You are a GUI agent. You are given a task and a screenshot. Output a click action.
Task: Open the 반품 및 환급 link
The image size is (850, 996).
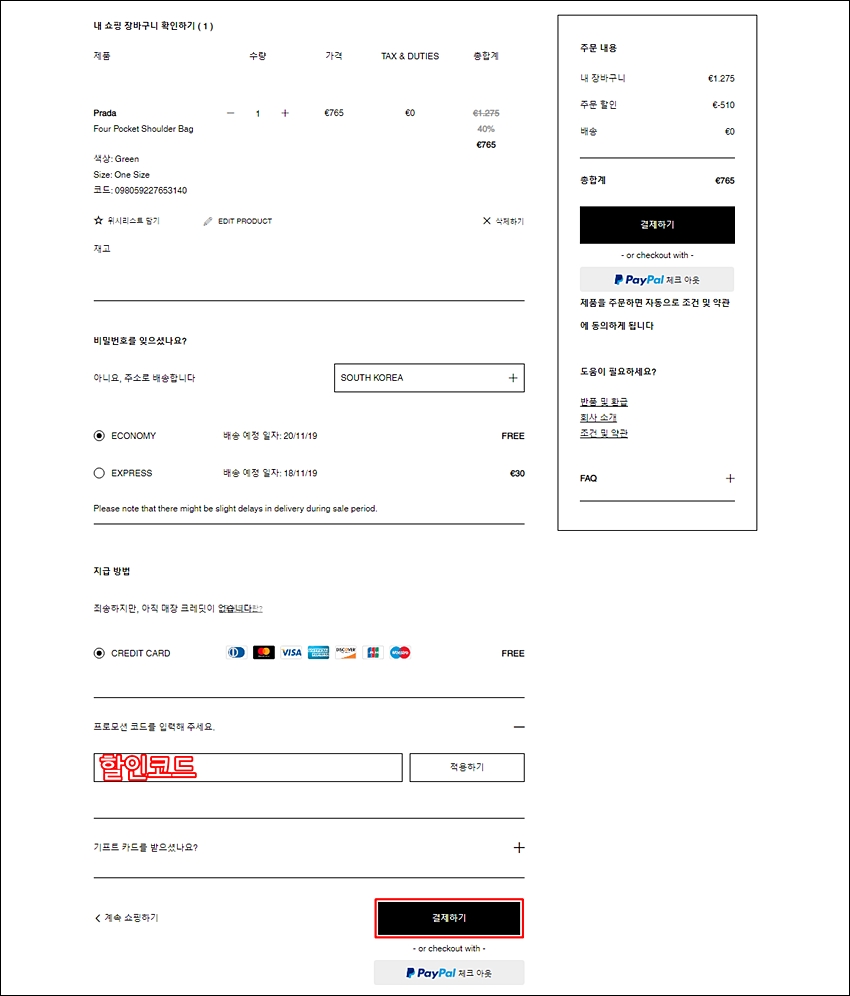click(x=604, y=401)
